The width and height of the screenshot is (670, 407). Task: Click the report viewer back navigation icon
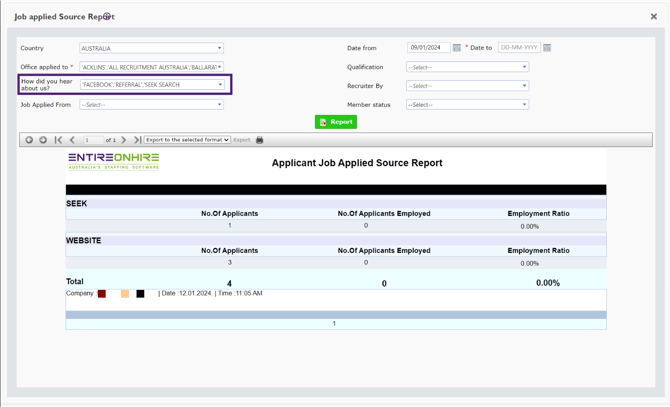pyautogui.click(x=29, y=140)
